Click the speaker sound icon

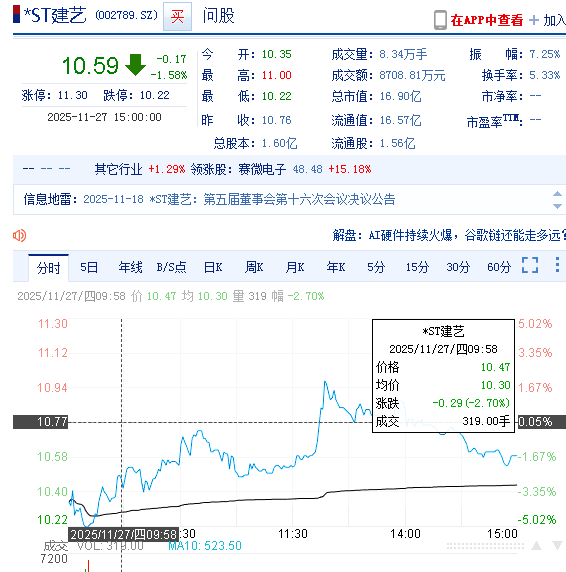(19, 236)
